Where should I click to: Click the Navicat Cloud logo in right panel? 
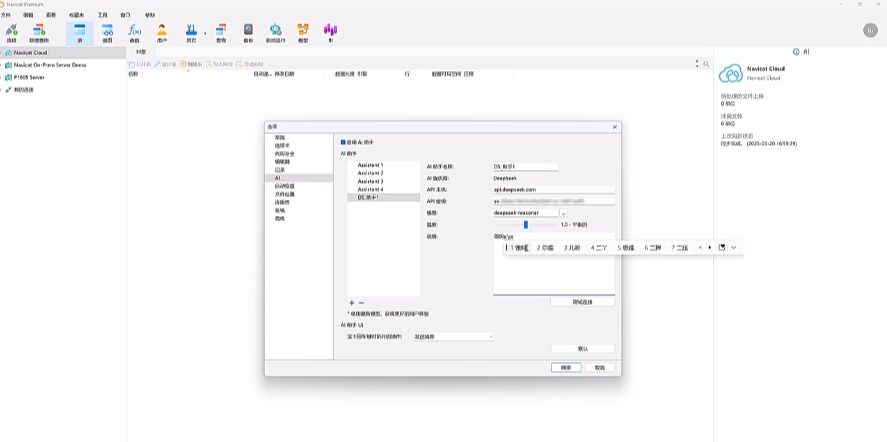[x=730, y=74]
